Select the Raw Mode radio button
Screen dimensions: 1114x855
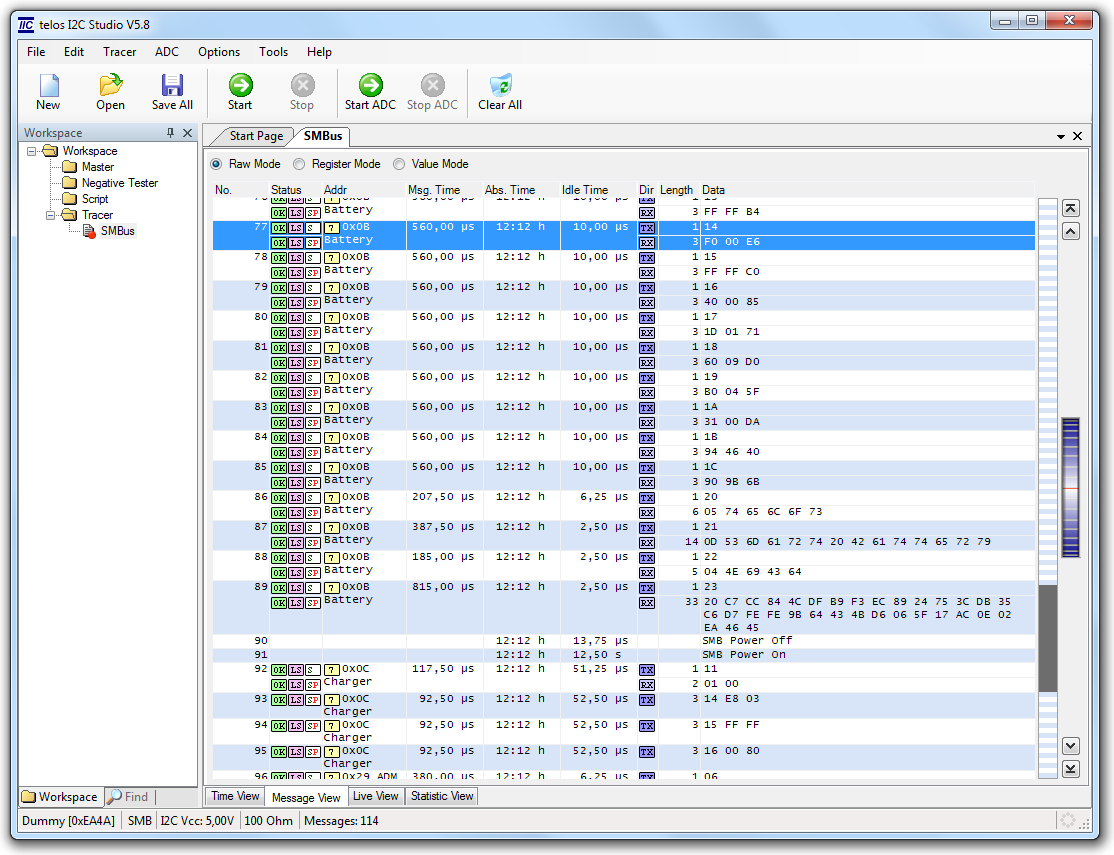pos(216,164)
